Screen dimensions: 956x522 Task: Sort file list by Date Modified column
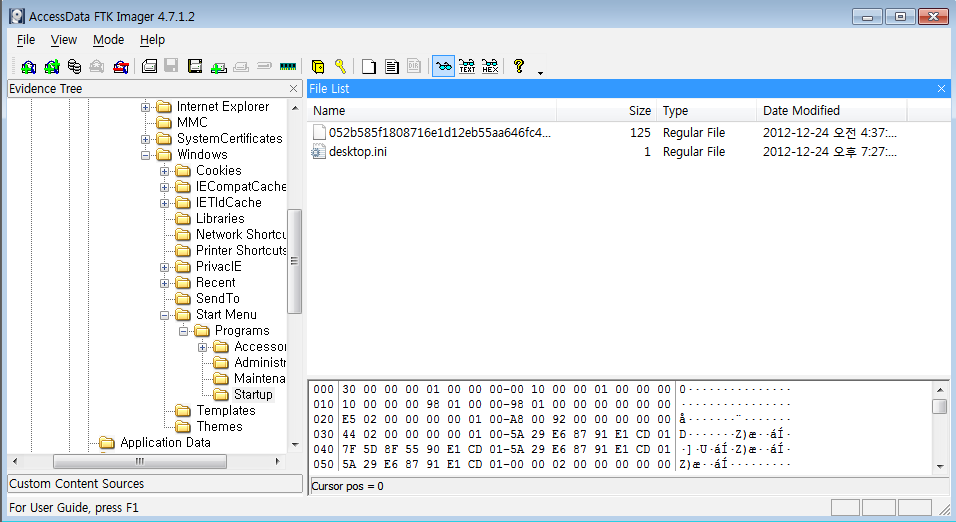[x=832, y=110]
